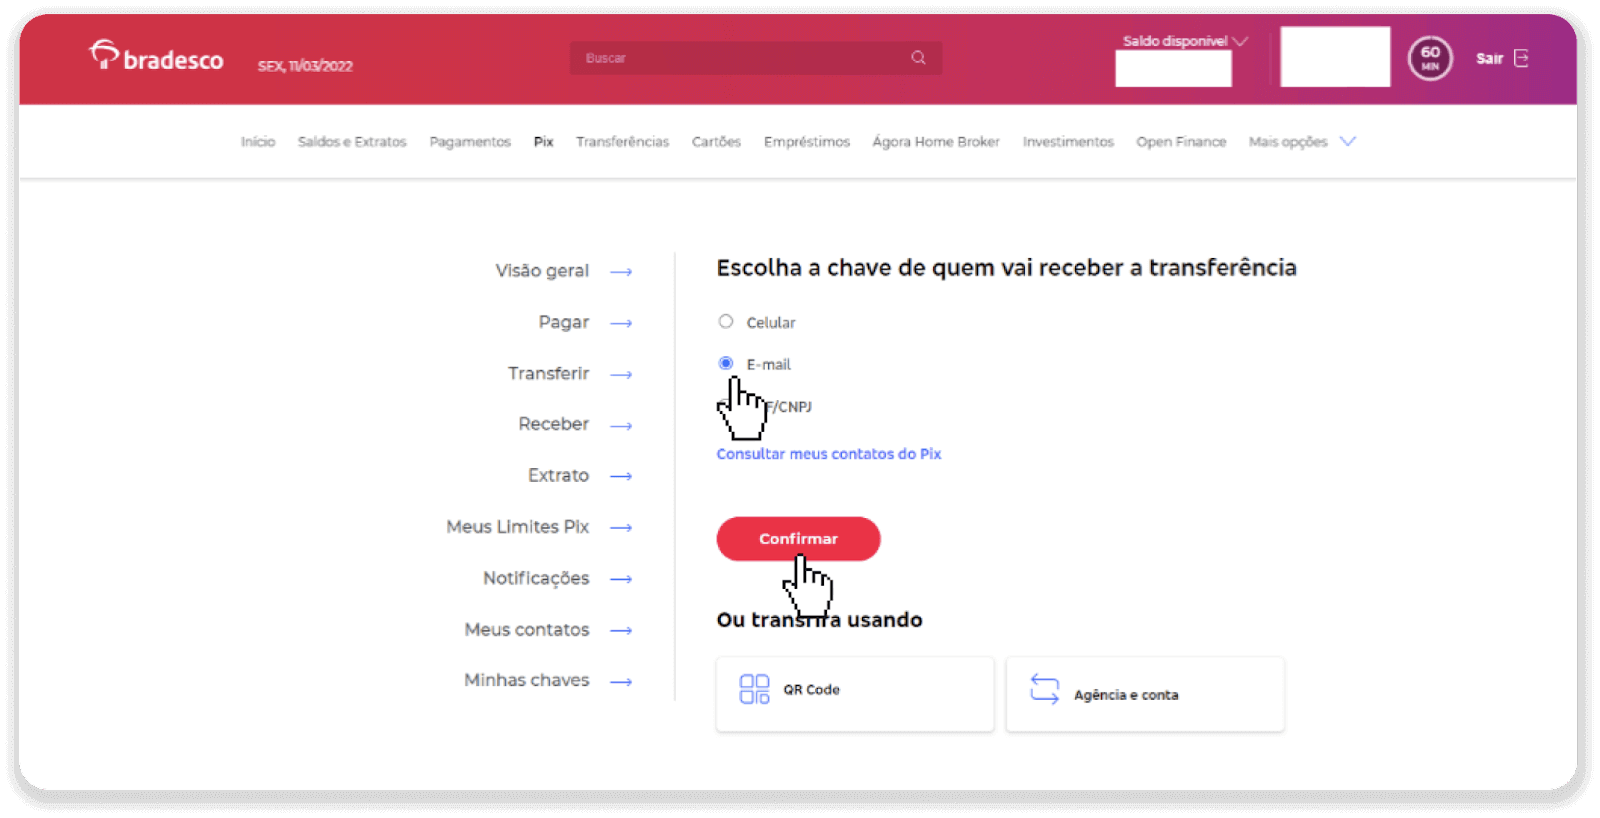Click the arrow next to Visão geral
This screenshot has width=1600, height=818.
pyautogui.click(x=621, y=272)
